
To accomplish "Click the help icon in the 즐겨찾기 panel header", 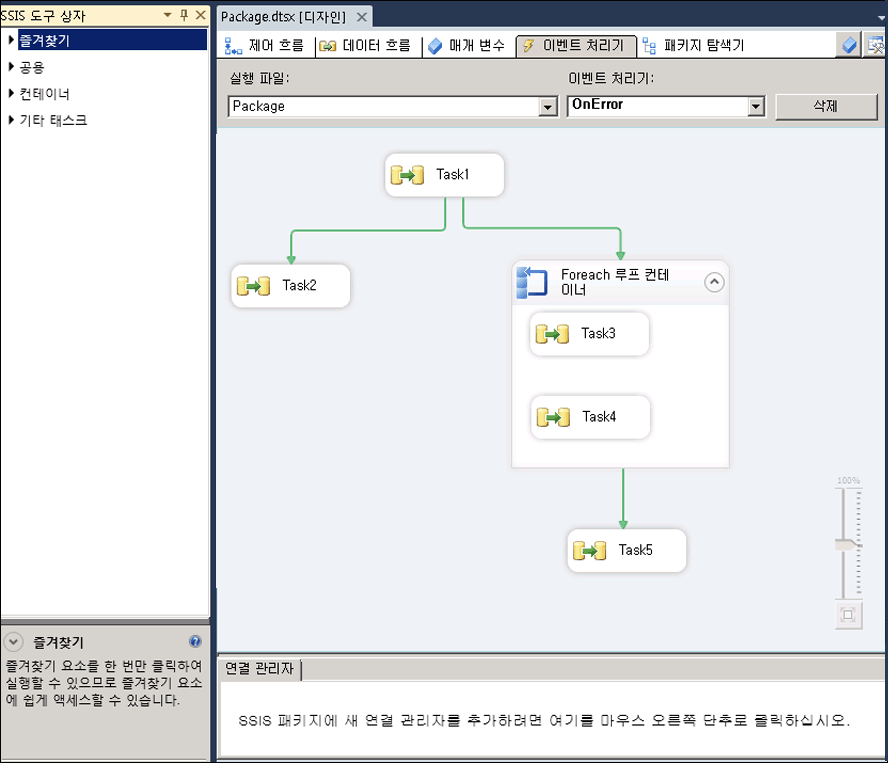I will tap(196, 641).
